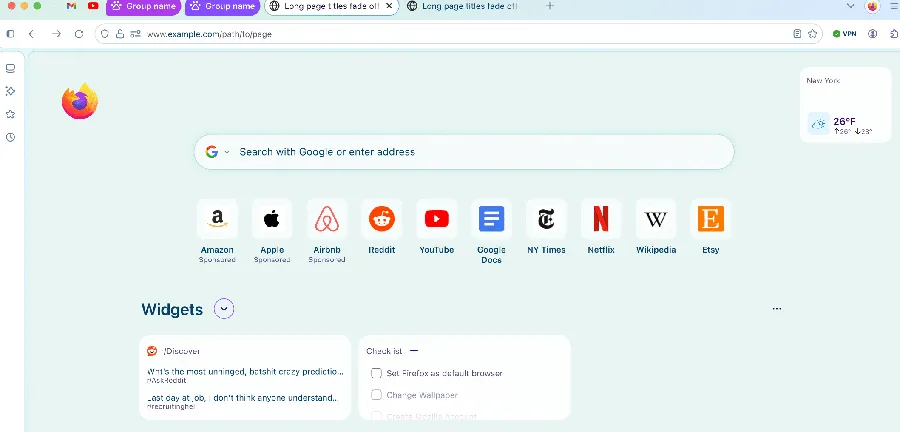Click the 26°F temperature reading
The height and width of the screenshot is (432, 900).
pyautogui.click(x=844, y=122)
